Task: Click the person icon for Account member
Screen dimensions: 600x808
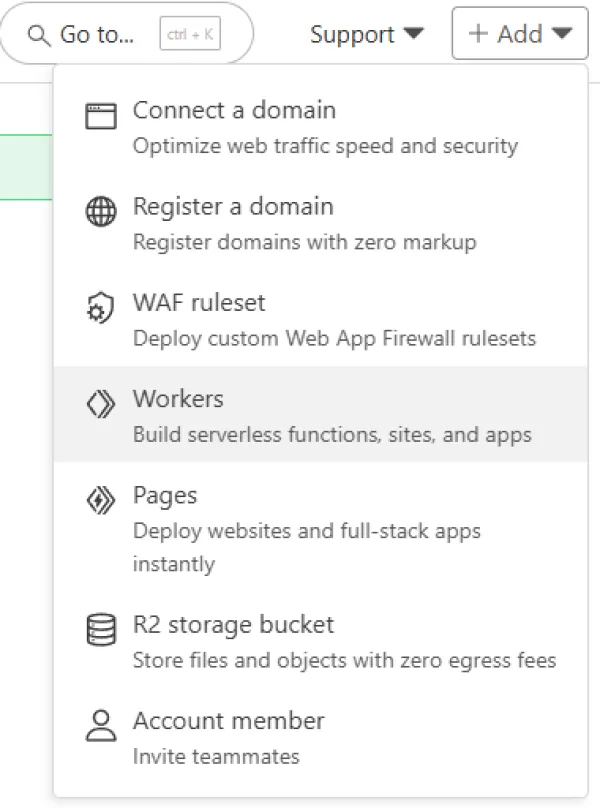Action: (101, 726)
